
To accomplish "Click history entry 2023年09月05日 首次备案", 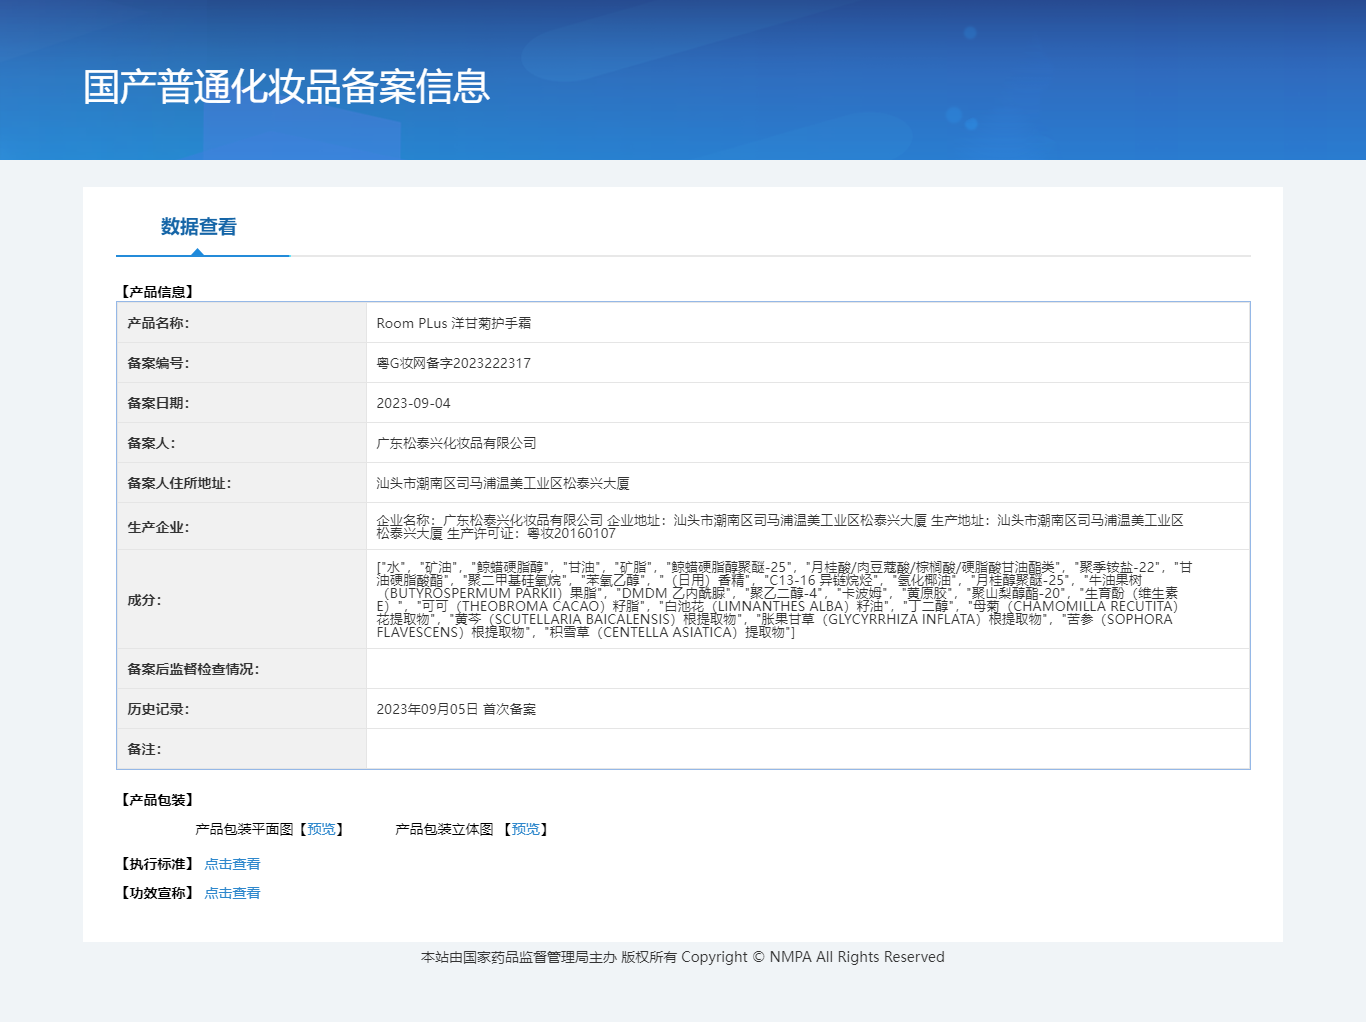I will click(x=456, y=709).
